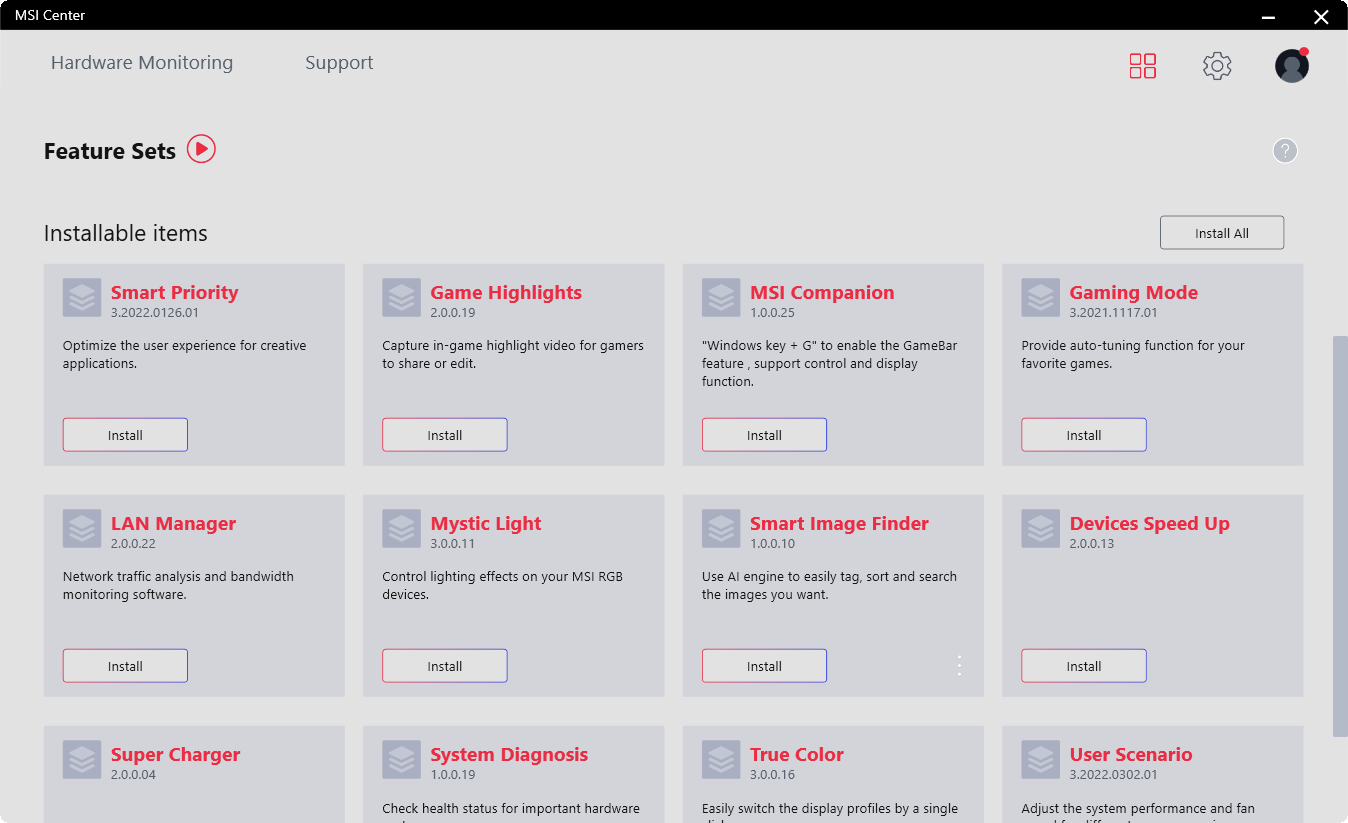Install Devices Speed Up
Image resolution: width=1348 pixels, height=823 pixels.
point(1084,666)
